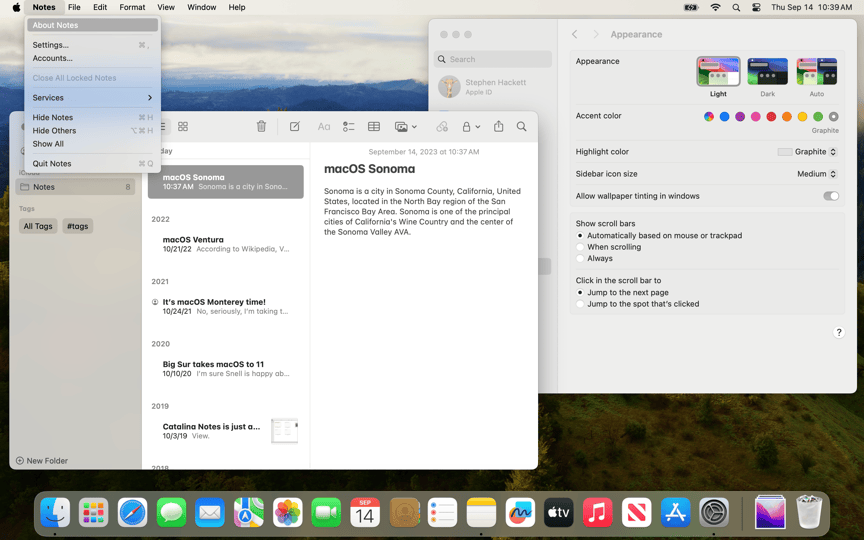Insert a table with the table icon
The width and height of the screenshot is (864, 540).
(x=374, y=127)
